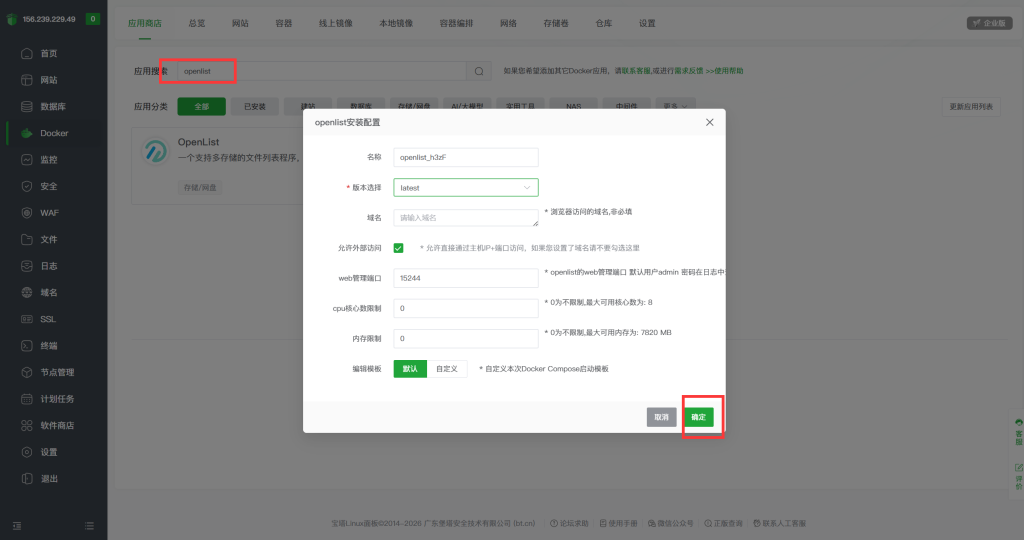Image resolution: width=1024 pixels, height=540 pixels.
Task: Open the sidebar menu list icon at bottom
Action: tap(89, 526)
